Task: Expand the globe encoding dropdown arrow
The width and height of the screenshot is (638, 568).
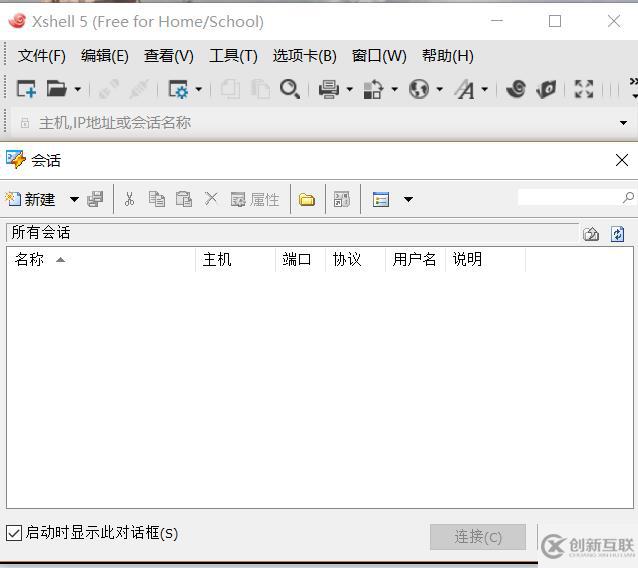Action: click(439, 89)
